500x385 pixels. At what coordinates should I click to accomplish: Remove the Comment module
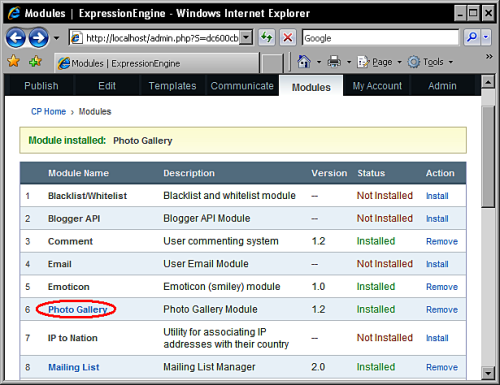click(x=442, y=241)
